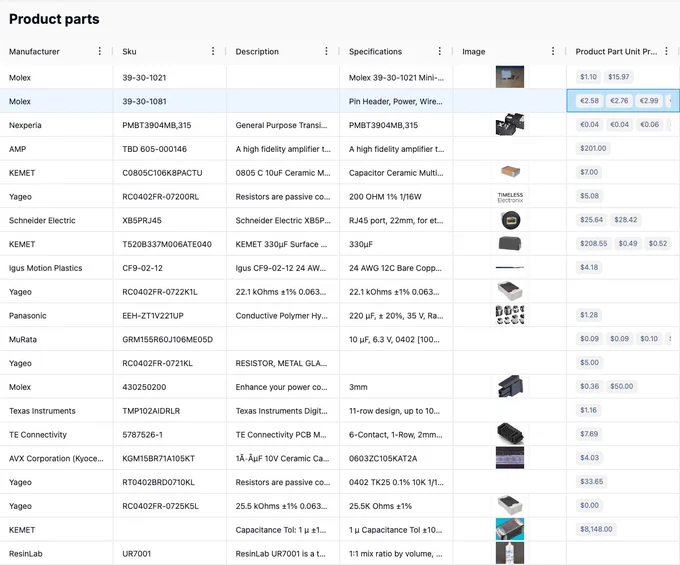680x565 pixels.
Task: Click the $1.10 price chip
Action: 588,77
